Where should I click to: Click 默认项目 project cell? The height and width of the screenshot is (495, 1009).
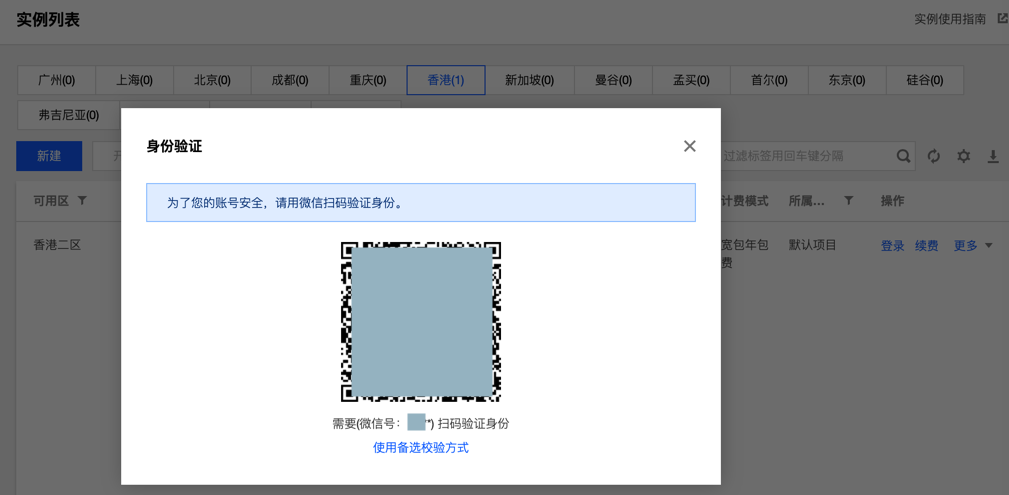[812, 245]
